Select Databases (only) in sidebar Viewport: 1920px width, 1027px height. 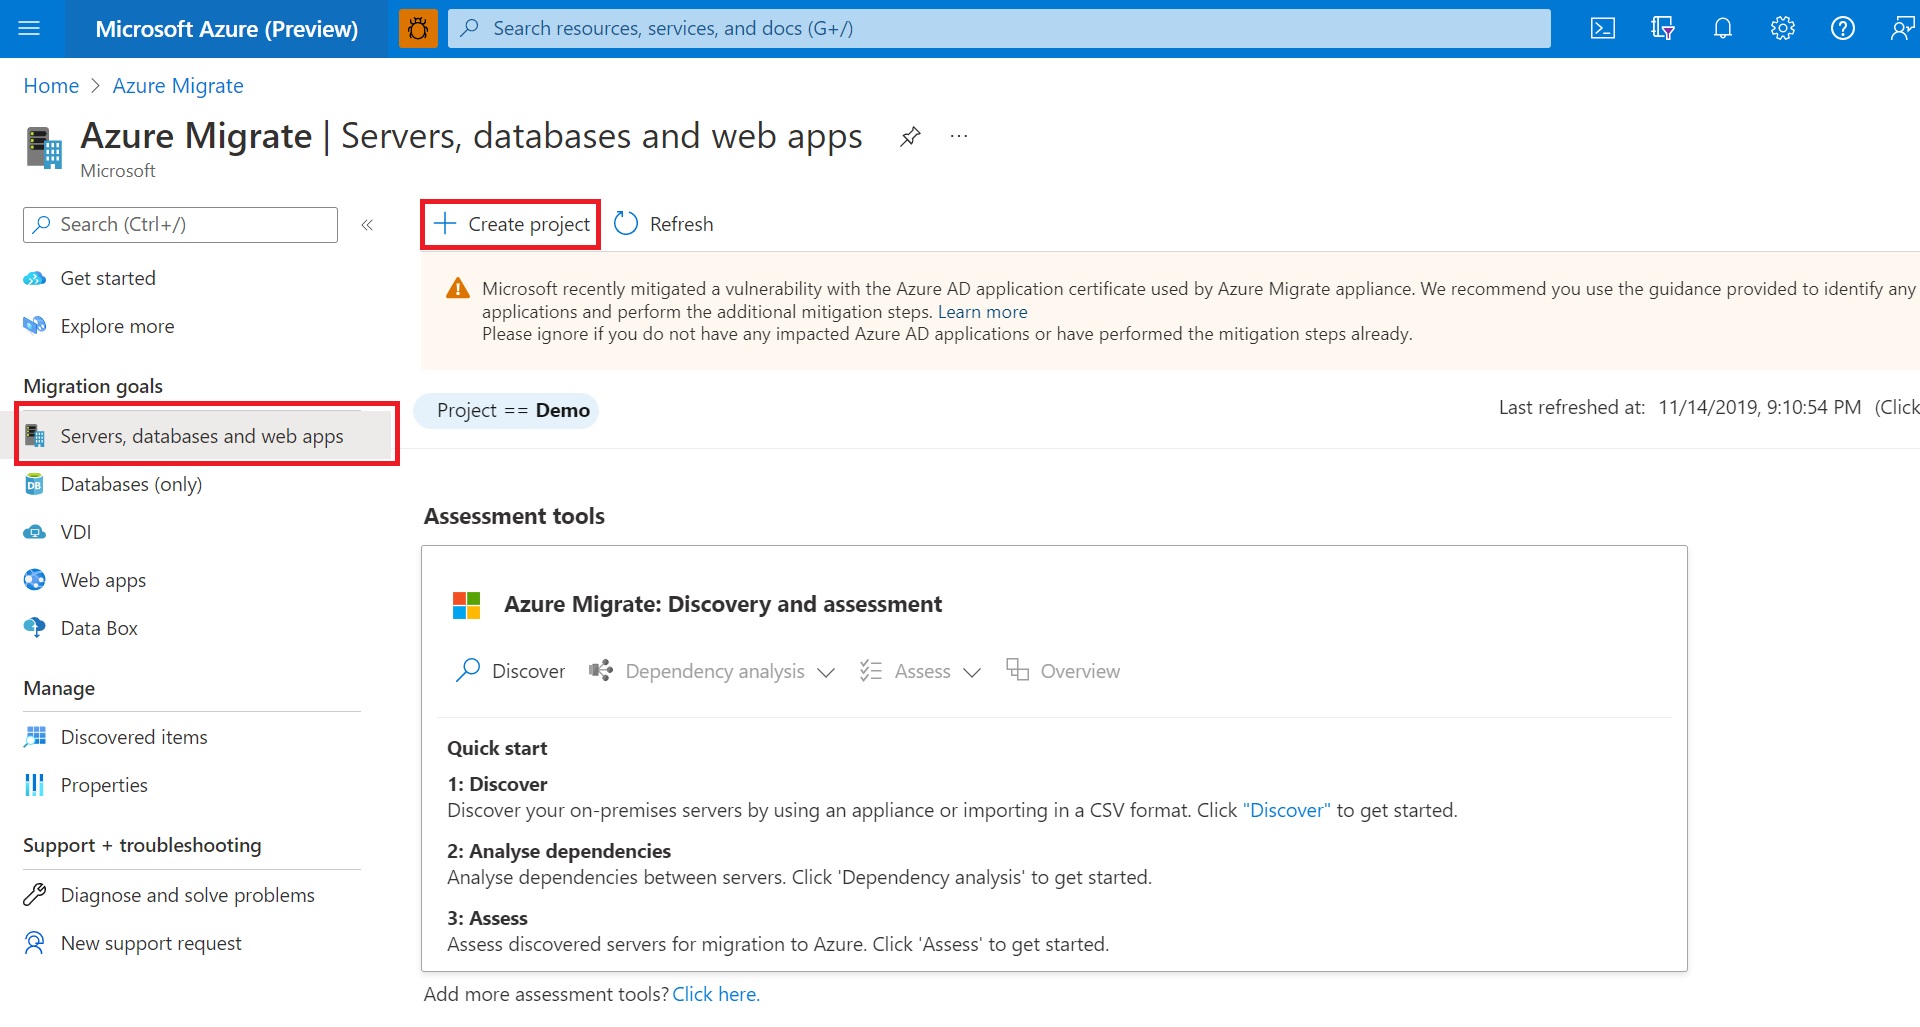pyautogui.click(x=131, y=484)
